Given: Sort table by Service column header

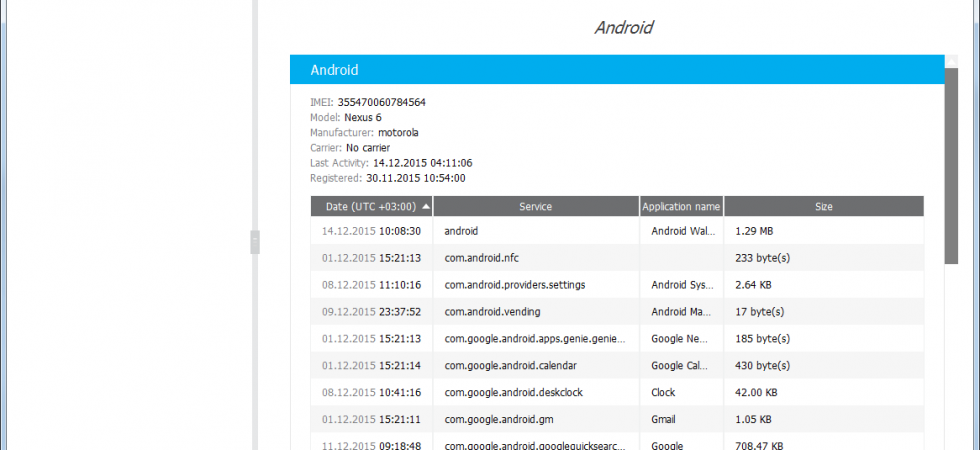Looking at the screenshot, I should (536, 206).
